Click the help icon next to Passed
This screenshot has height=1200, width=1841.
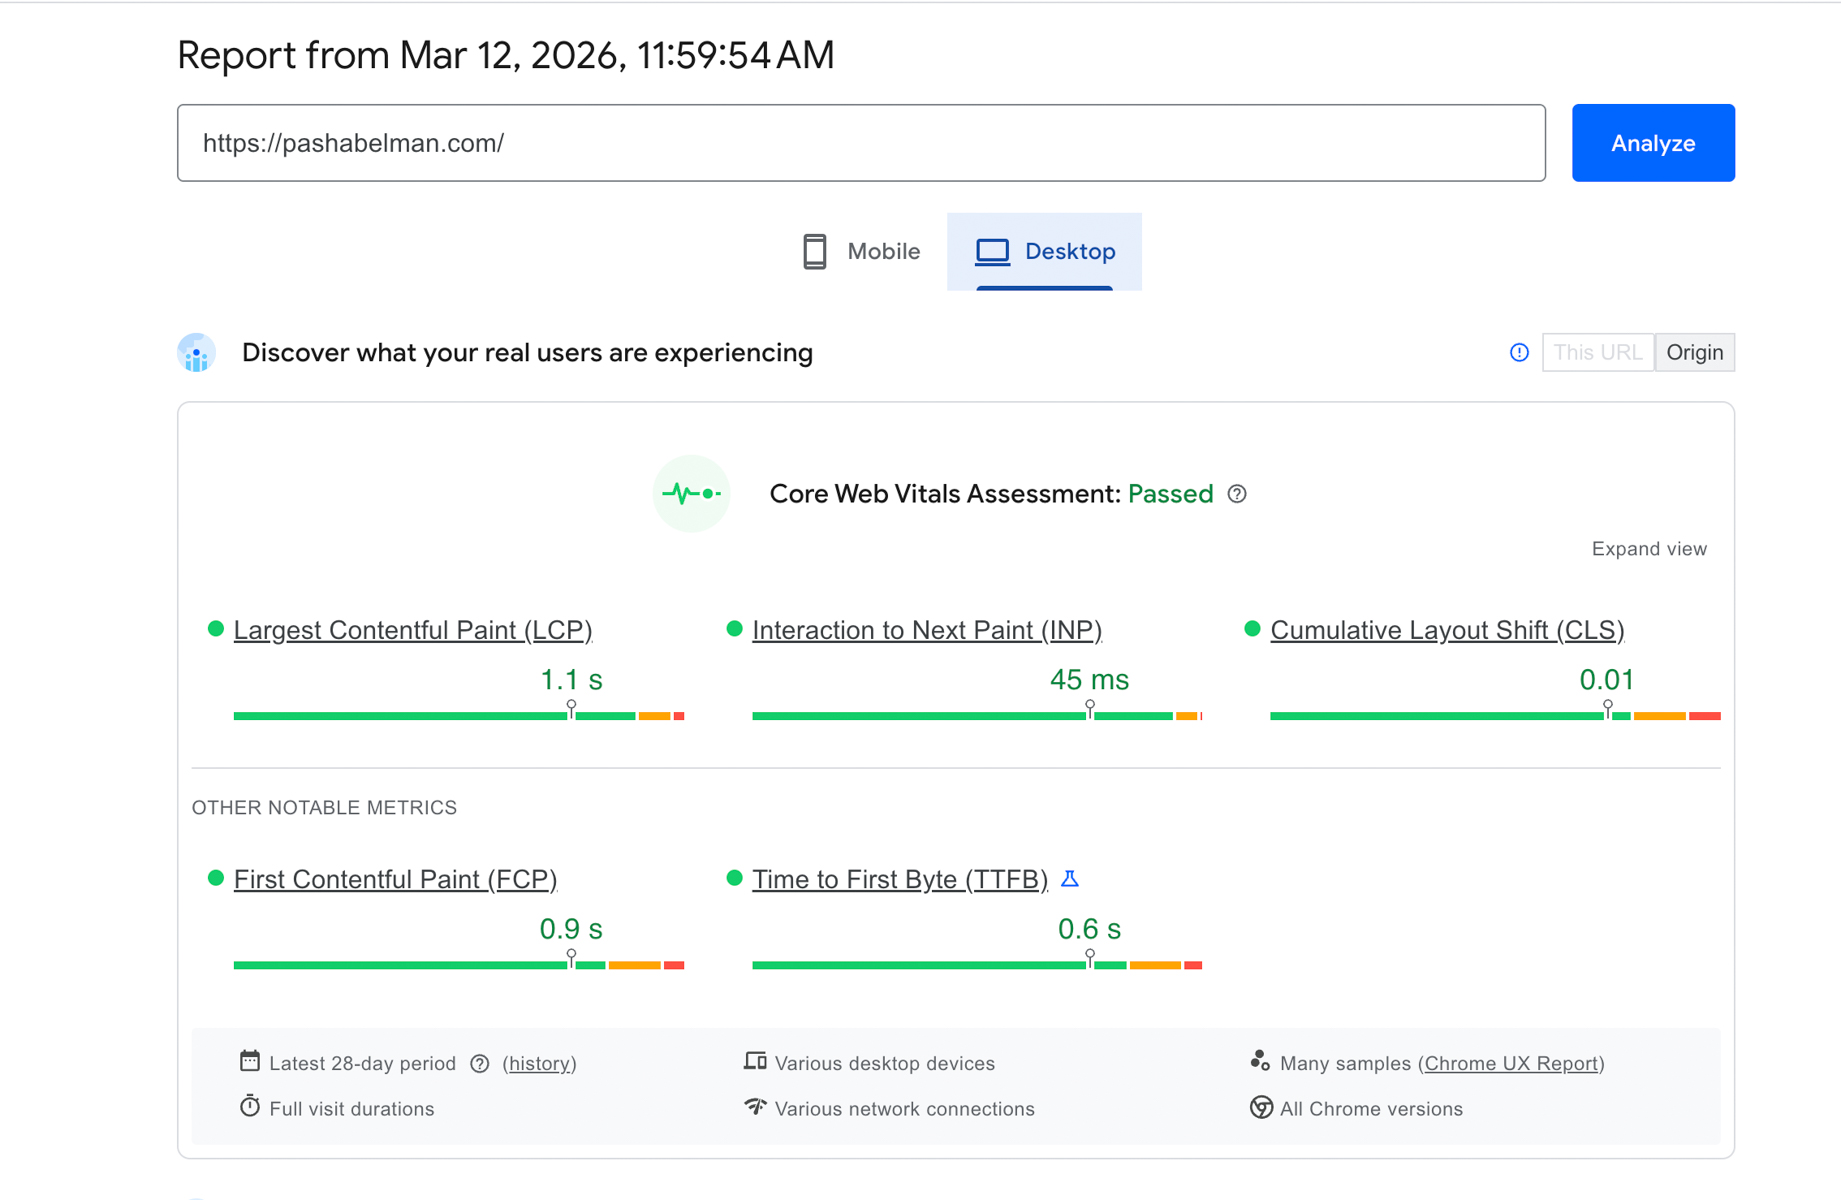pyautogui.click(x=1237, y=494)
